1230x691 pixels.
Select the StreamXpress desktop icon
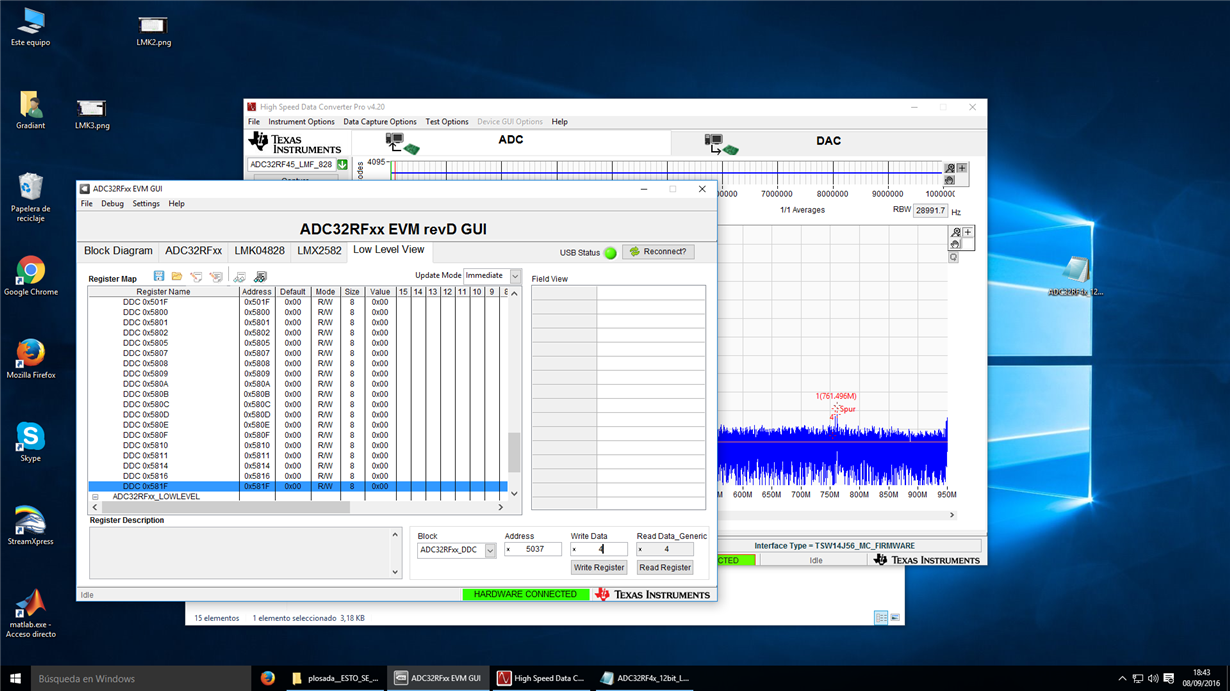tap(31, 526)
